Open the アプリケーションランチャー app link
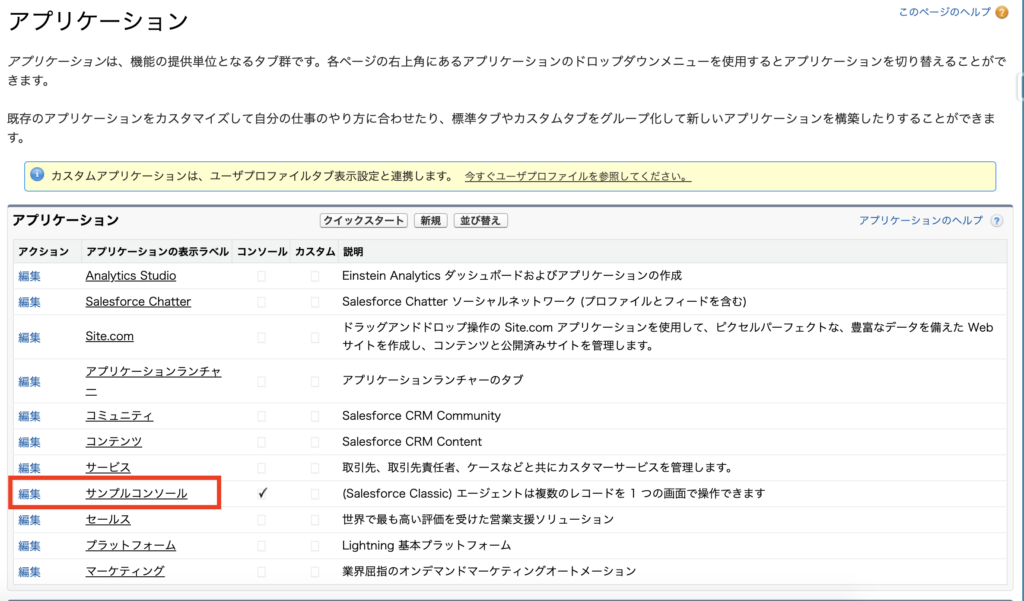Viewport: 1024px width, 601px height. (x=153, y=381)
